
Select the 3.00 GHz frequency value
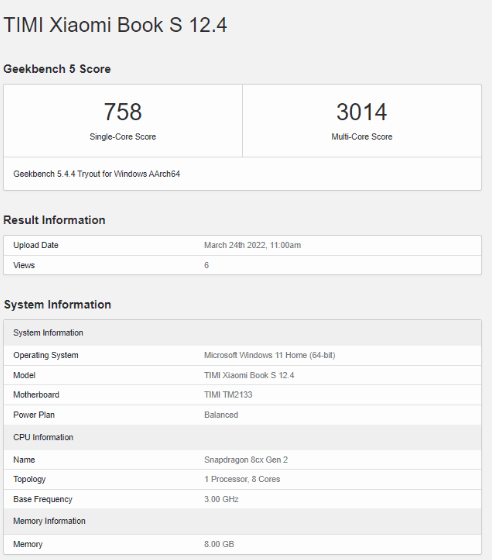[x=221, y=499]
